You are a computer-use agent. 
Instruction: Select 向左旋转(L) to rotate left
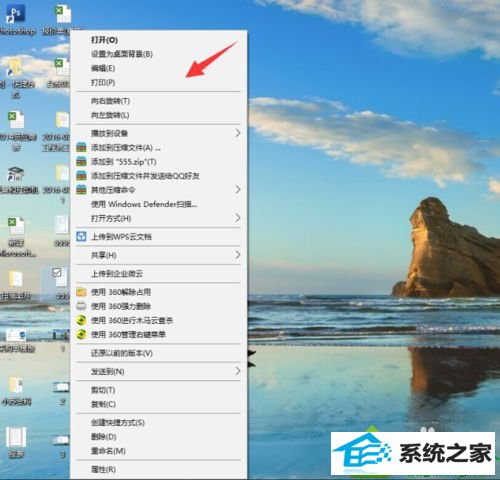point(110,115)
